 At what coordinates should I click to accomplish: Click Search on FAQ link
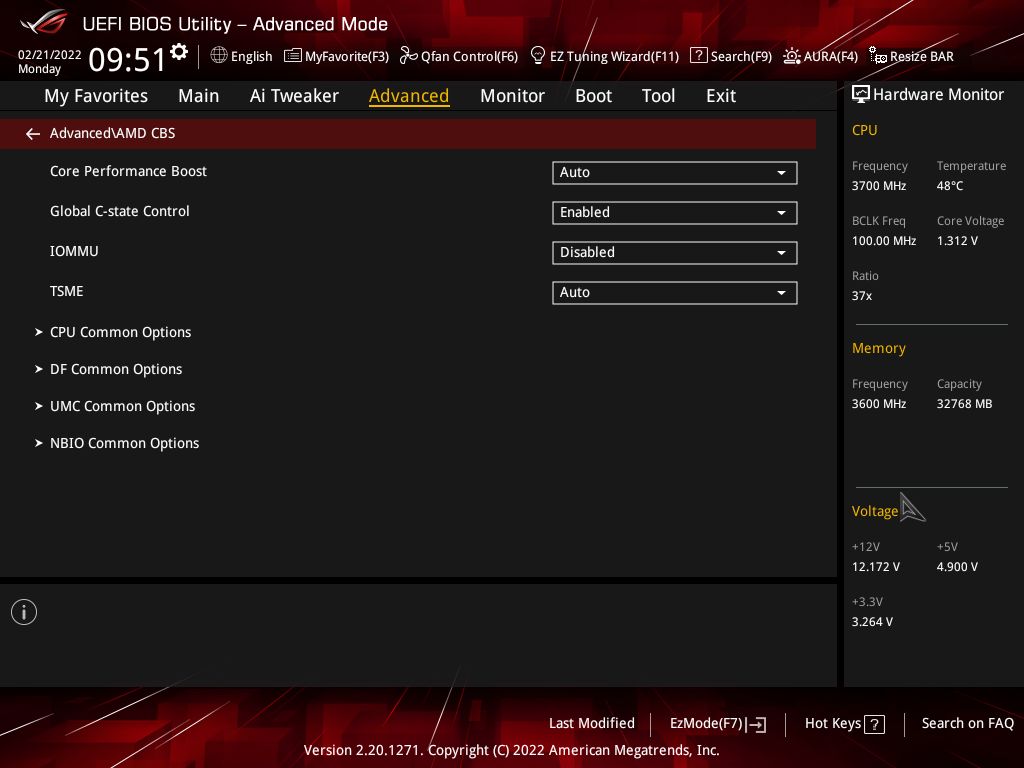[x=967, y=723]
